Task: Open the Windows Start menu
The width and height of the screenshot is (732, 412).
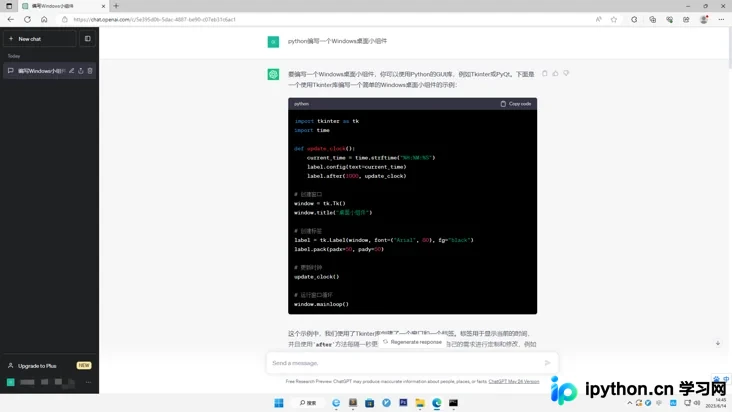Action: point(279,403)
